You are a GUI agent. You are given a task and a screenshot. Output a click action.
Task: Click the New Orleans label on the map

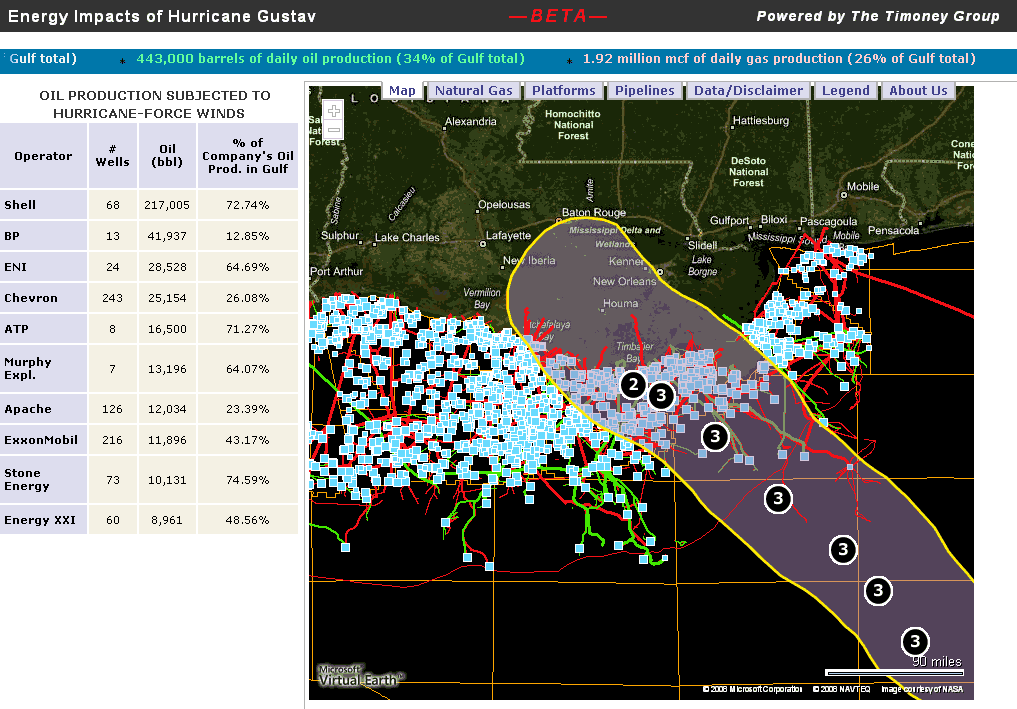click(x=625, y=282)
